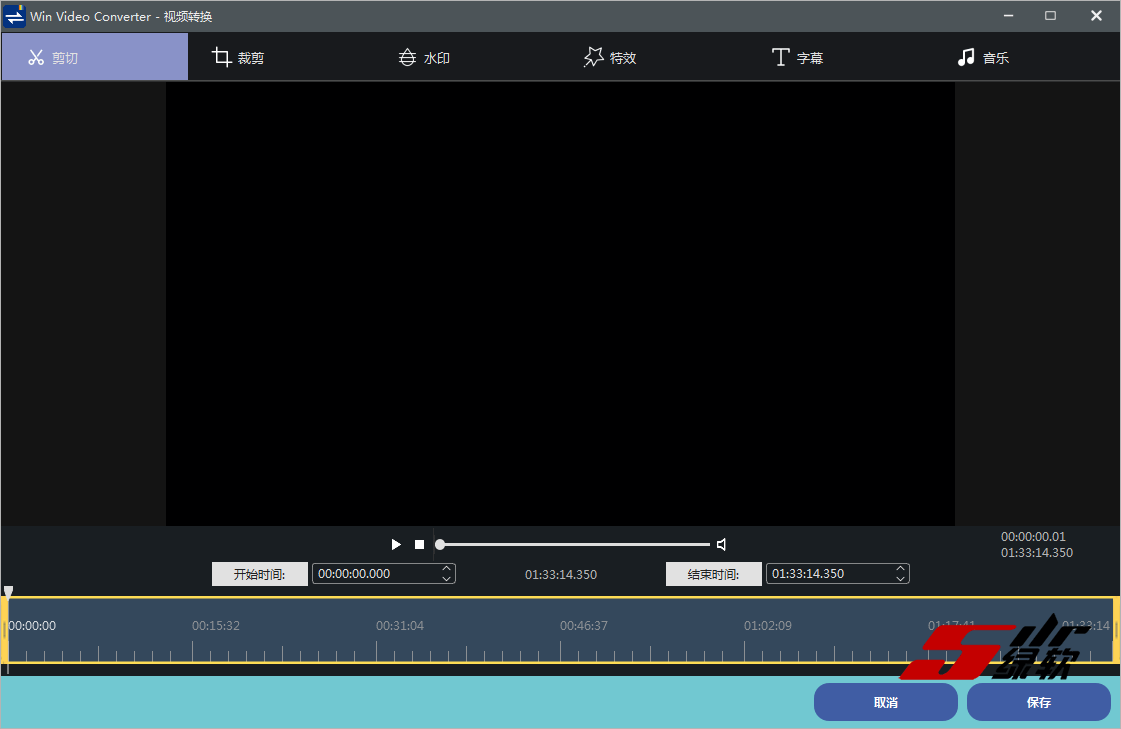Click the 结束时间 end time button

(713, 574)
